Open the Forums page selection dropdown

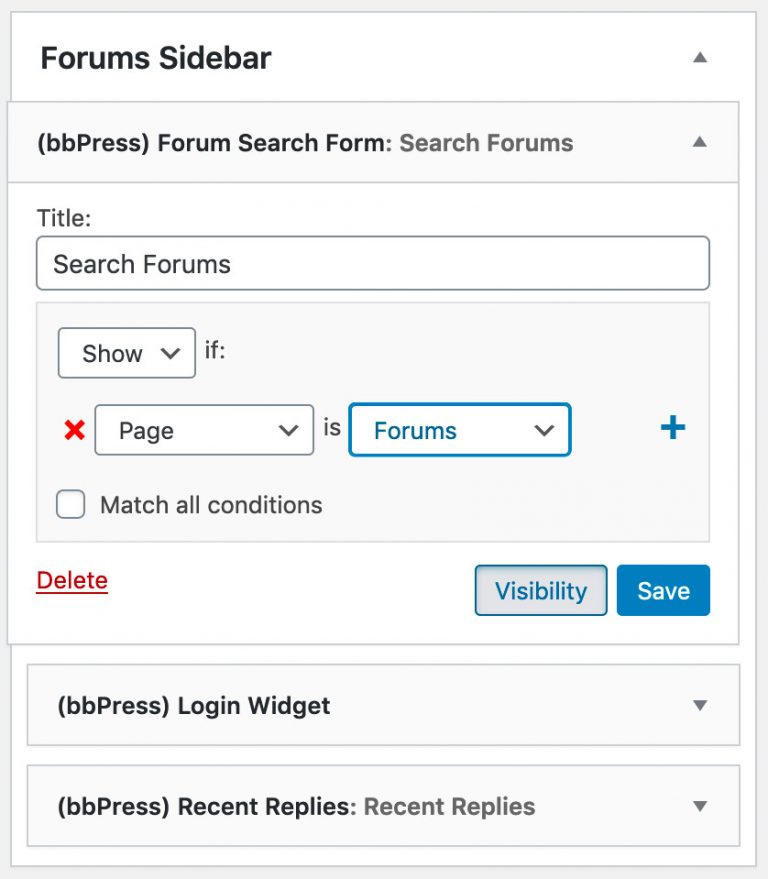460,430
